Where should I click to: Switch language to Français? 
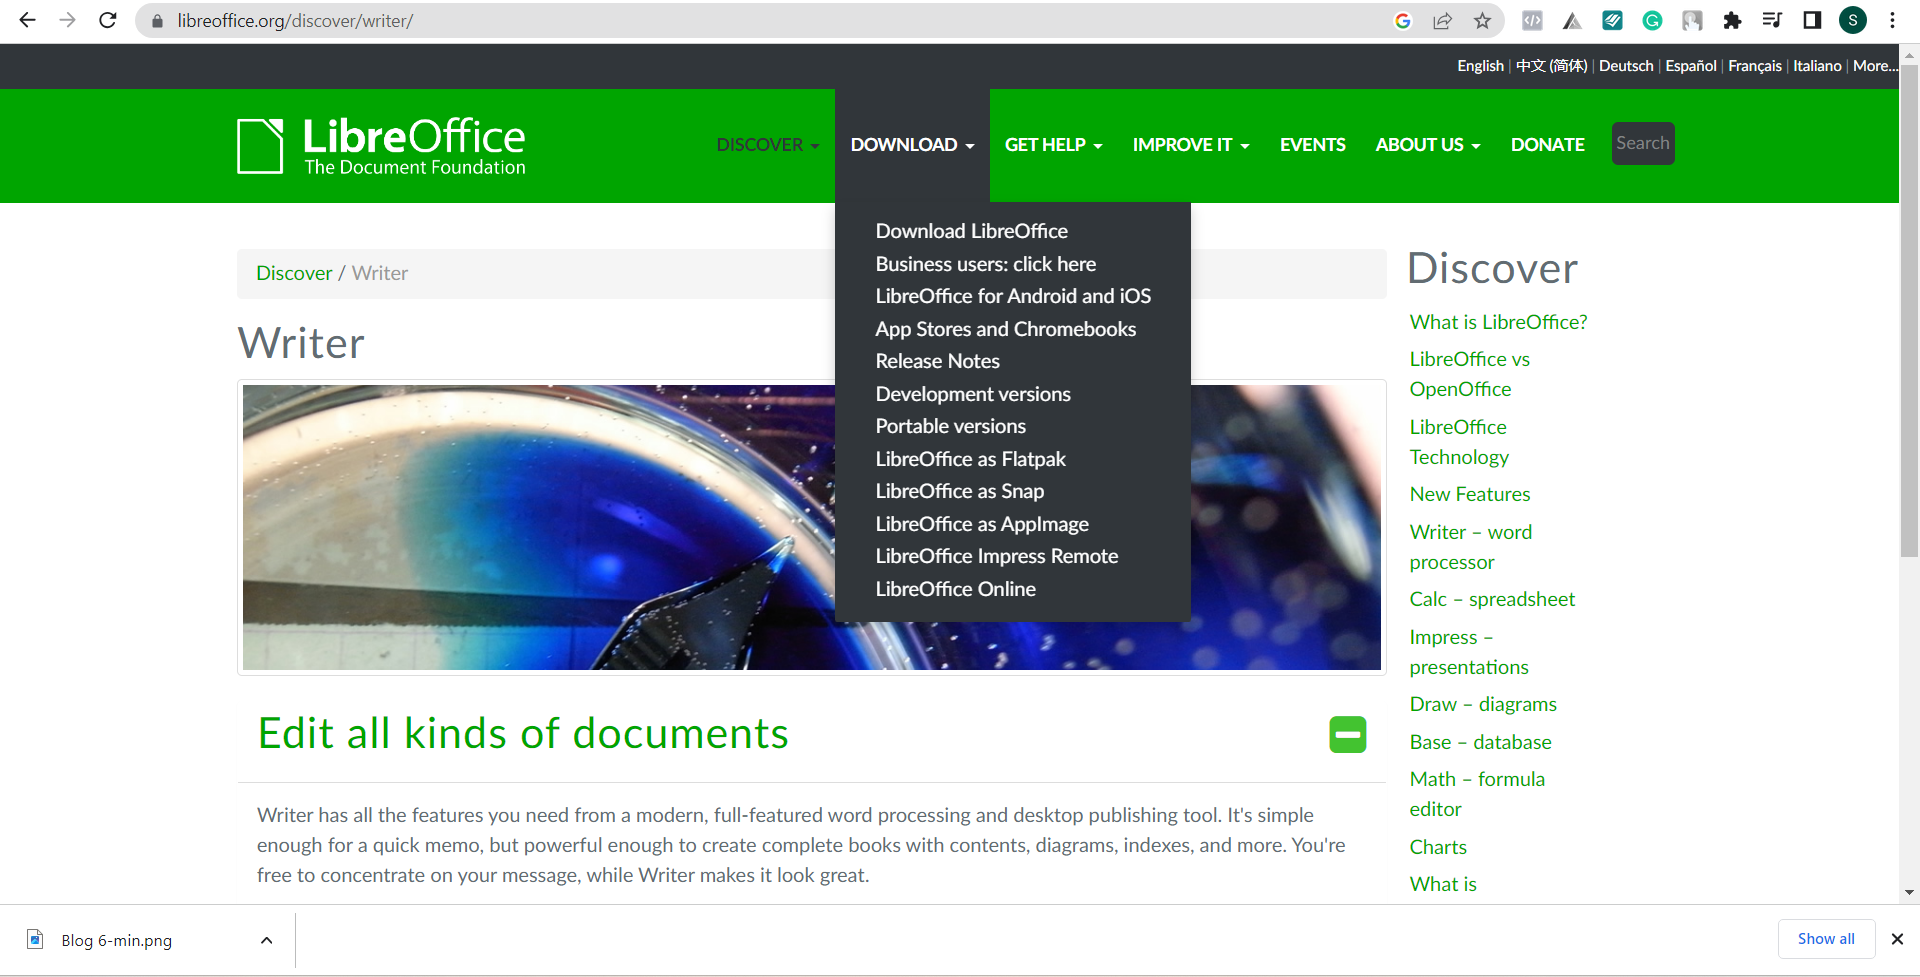pyautogui.click(x=1755, y=66)
